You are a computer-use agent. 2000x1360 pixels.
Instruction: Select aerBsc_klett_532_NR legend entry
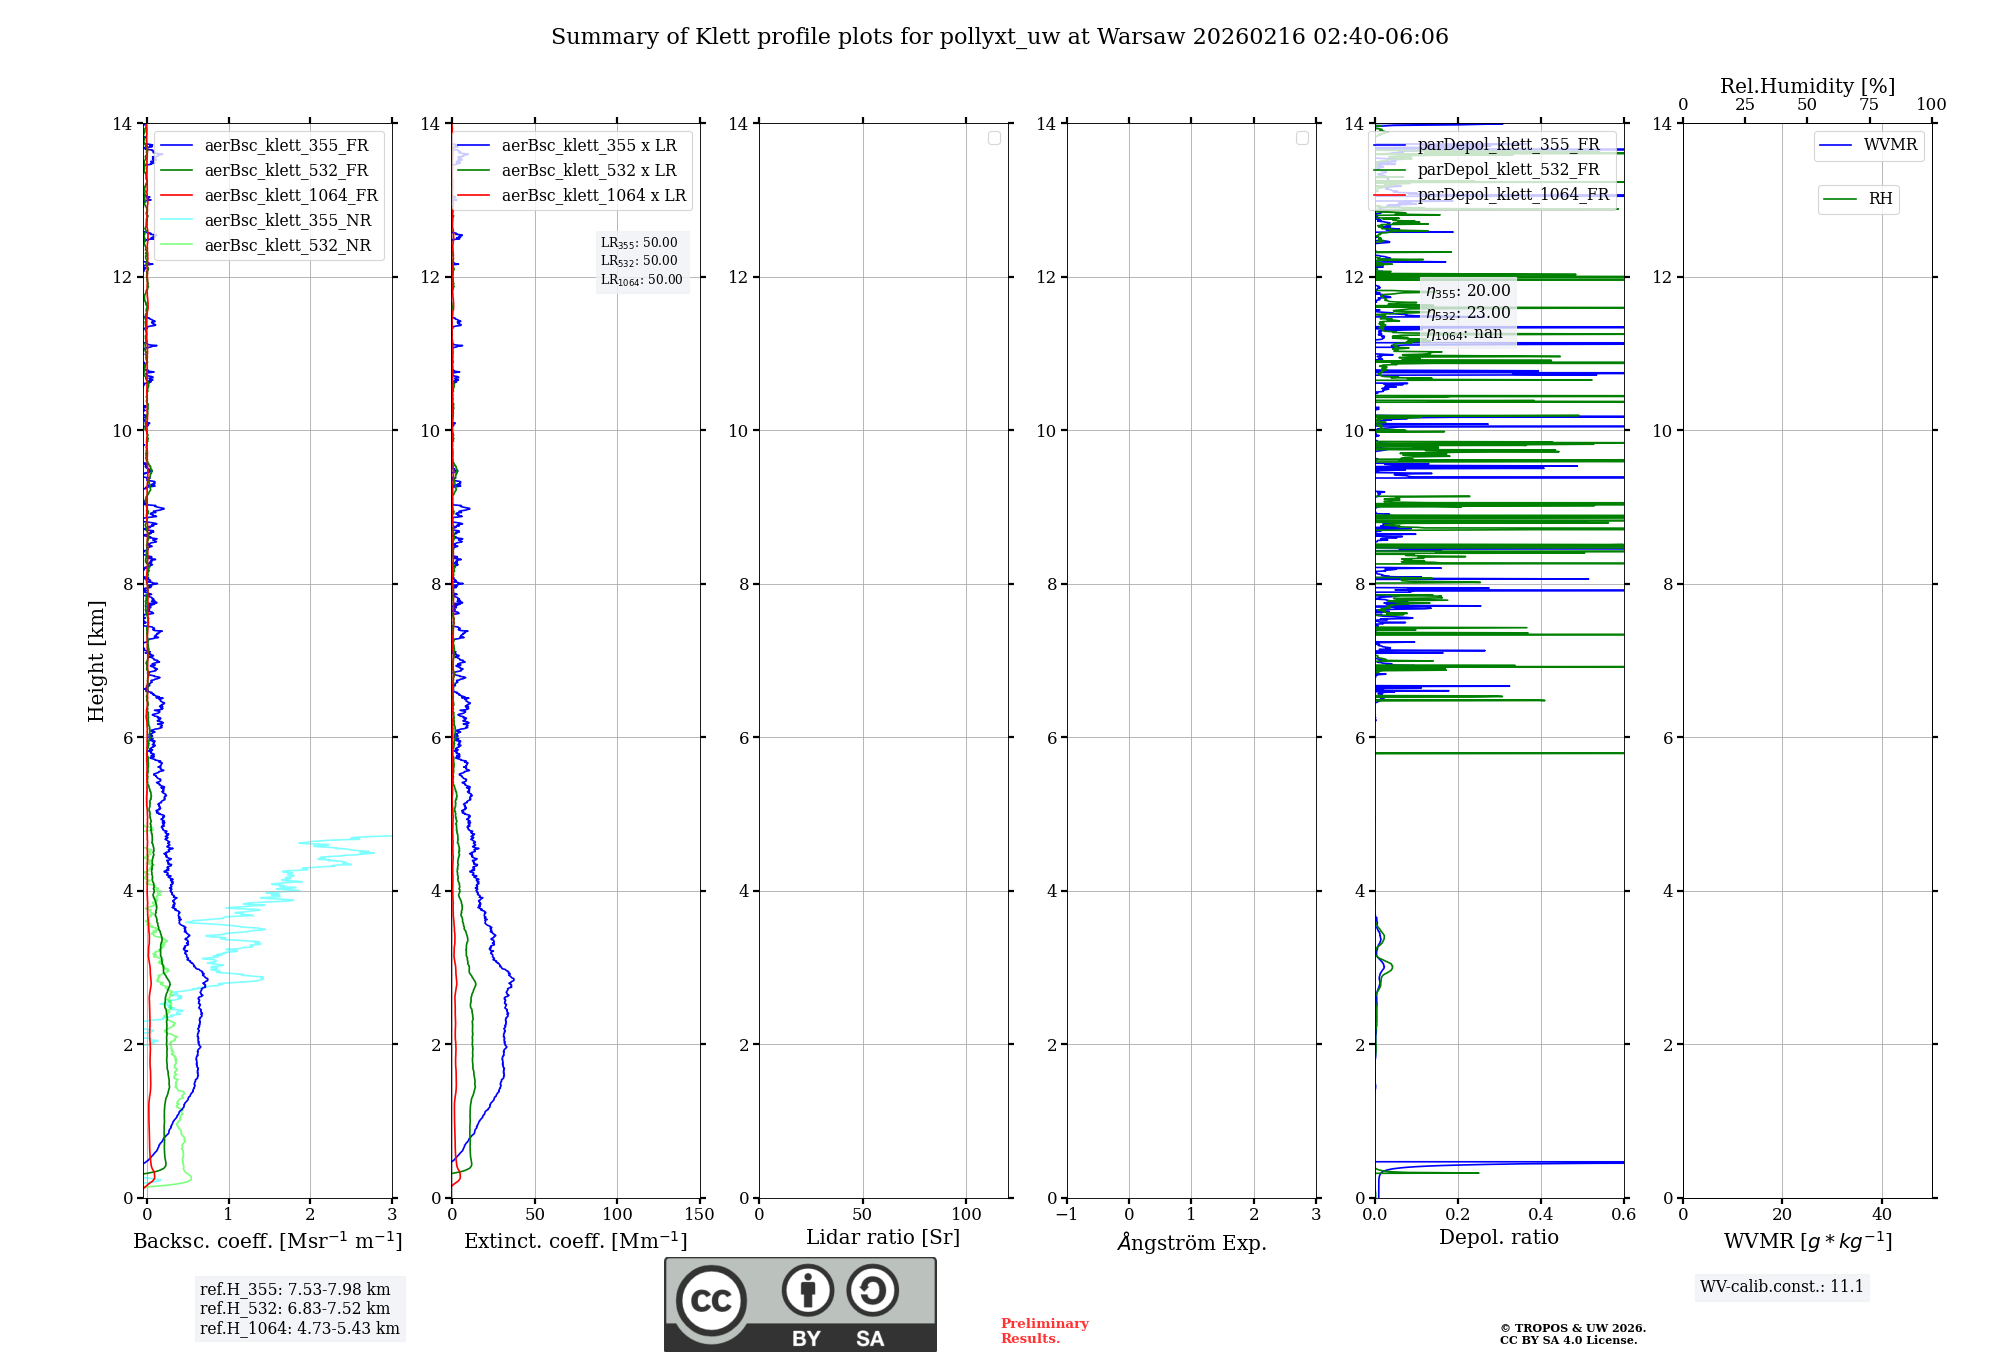(287, 246)
